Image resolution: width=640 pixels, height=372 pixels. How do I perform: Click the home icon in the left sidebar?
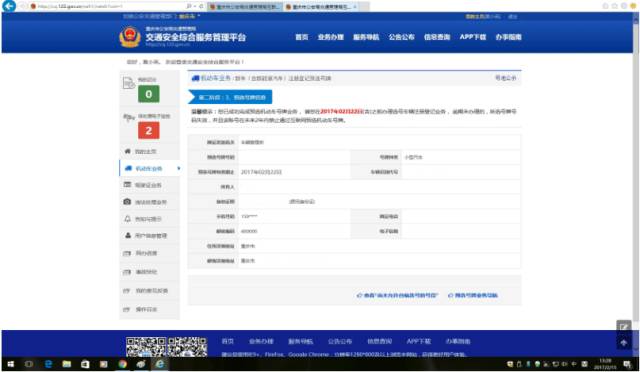pos(127,151)
